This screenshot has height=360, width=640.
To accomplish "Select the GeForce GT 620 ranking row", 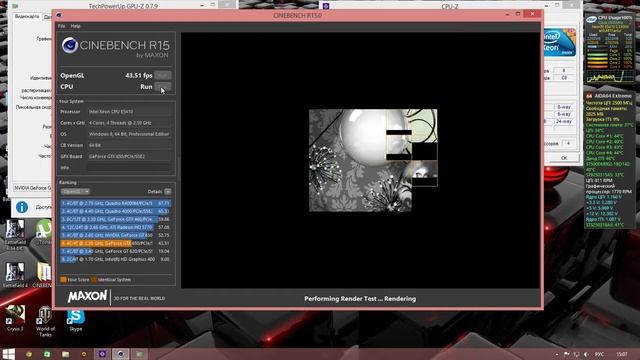I will pyautogui.click(x=116, y=251).
